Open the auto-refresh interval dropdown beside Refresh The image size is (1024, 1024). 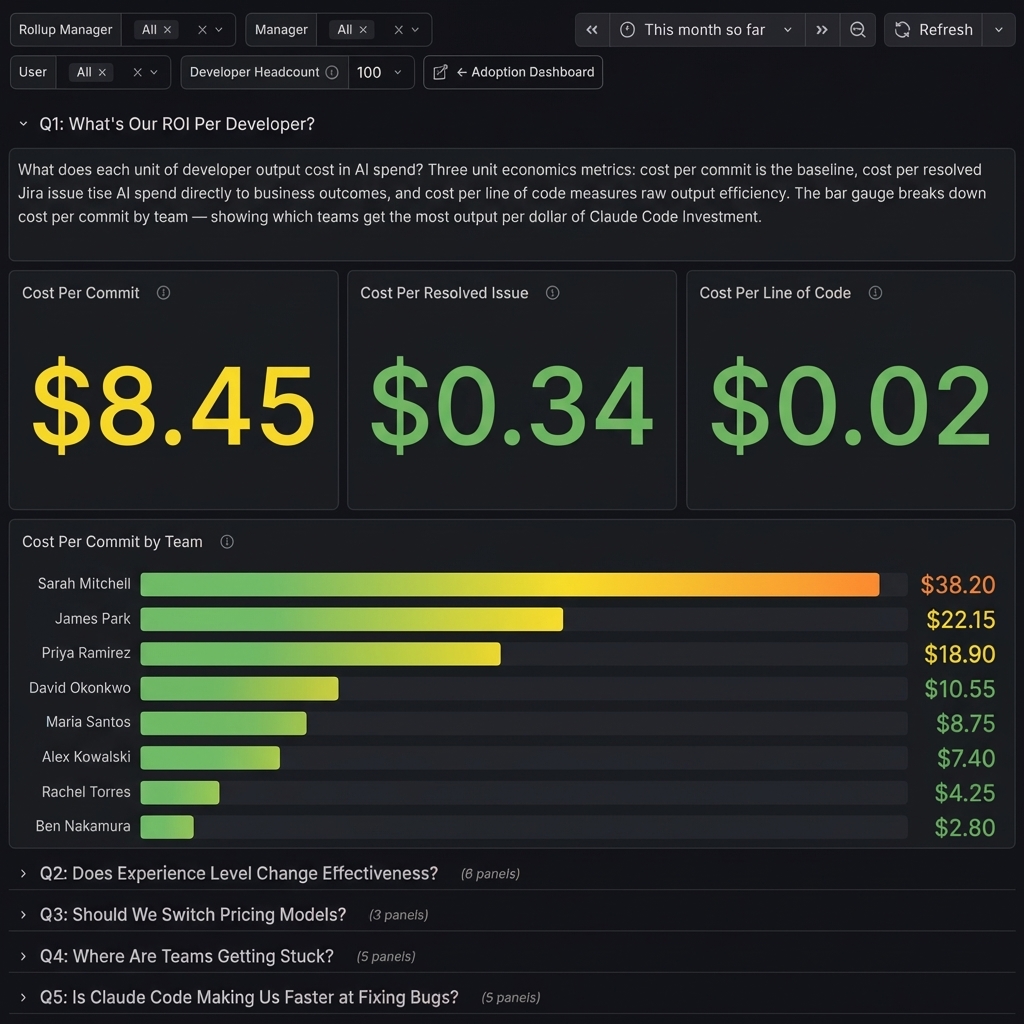(998, 29)
